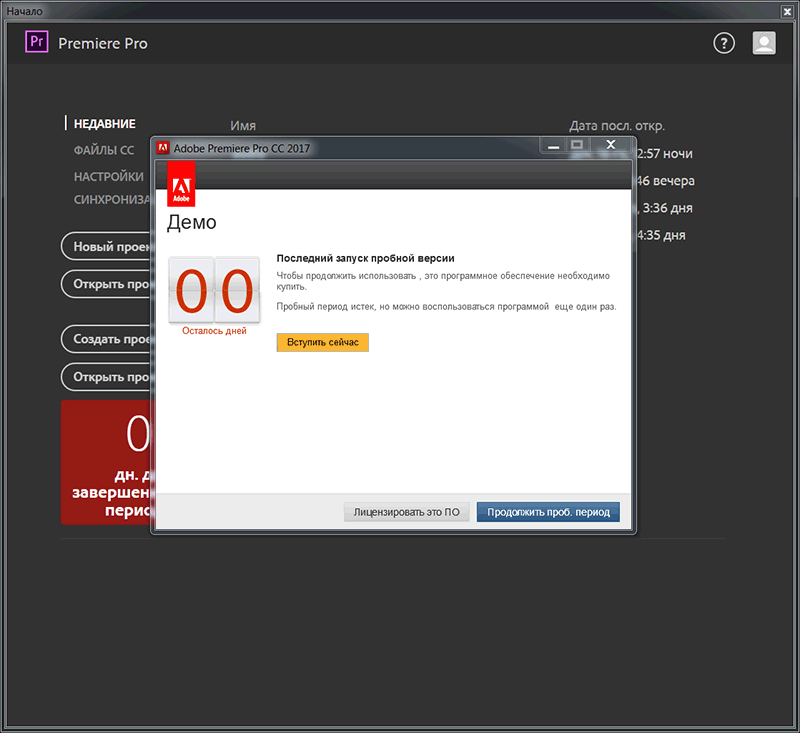Select the recent project opened at 2:57 ночи
The image size is (800, 733).
coord(665,154)
